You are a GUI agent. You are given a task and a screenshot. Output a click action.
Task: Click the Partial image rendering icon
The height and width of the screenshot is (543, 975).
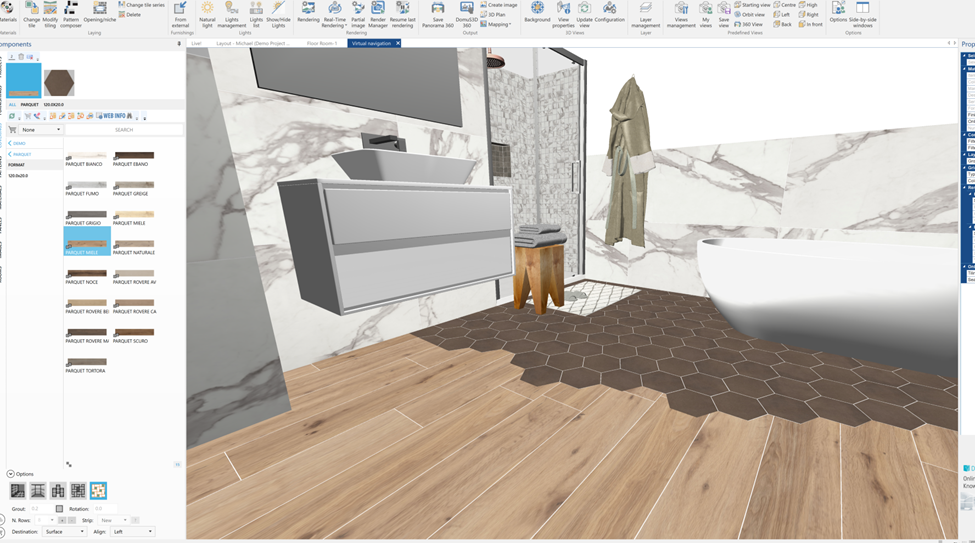click(x=358, y=14)
